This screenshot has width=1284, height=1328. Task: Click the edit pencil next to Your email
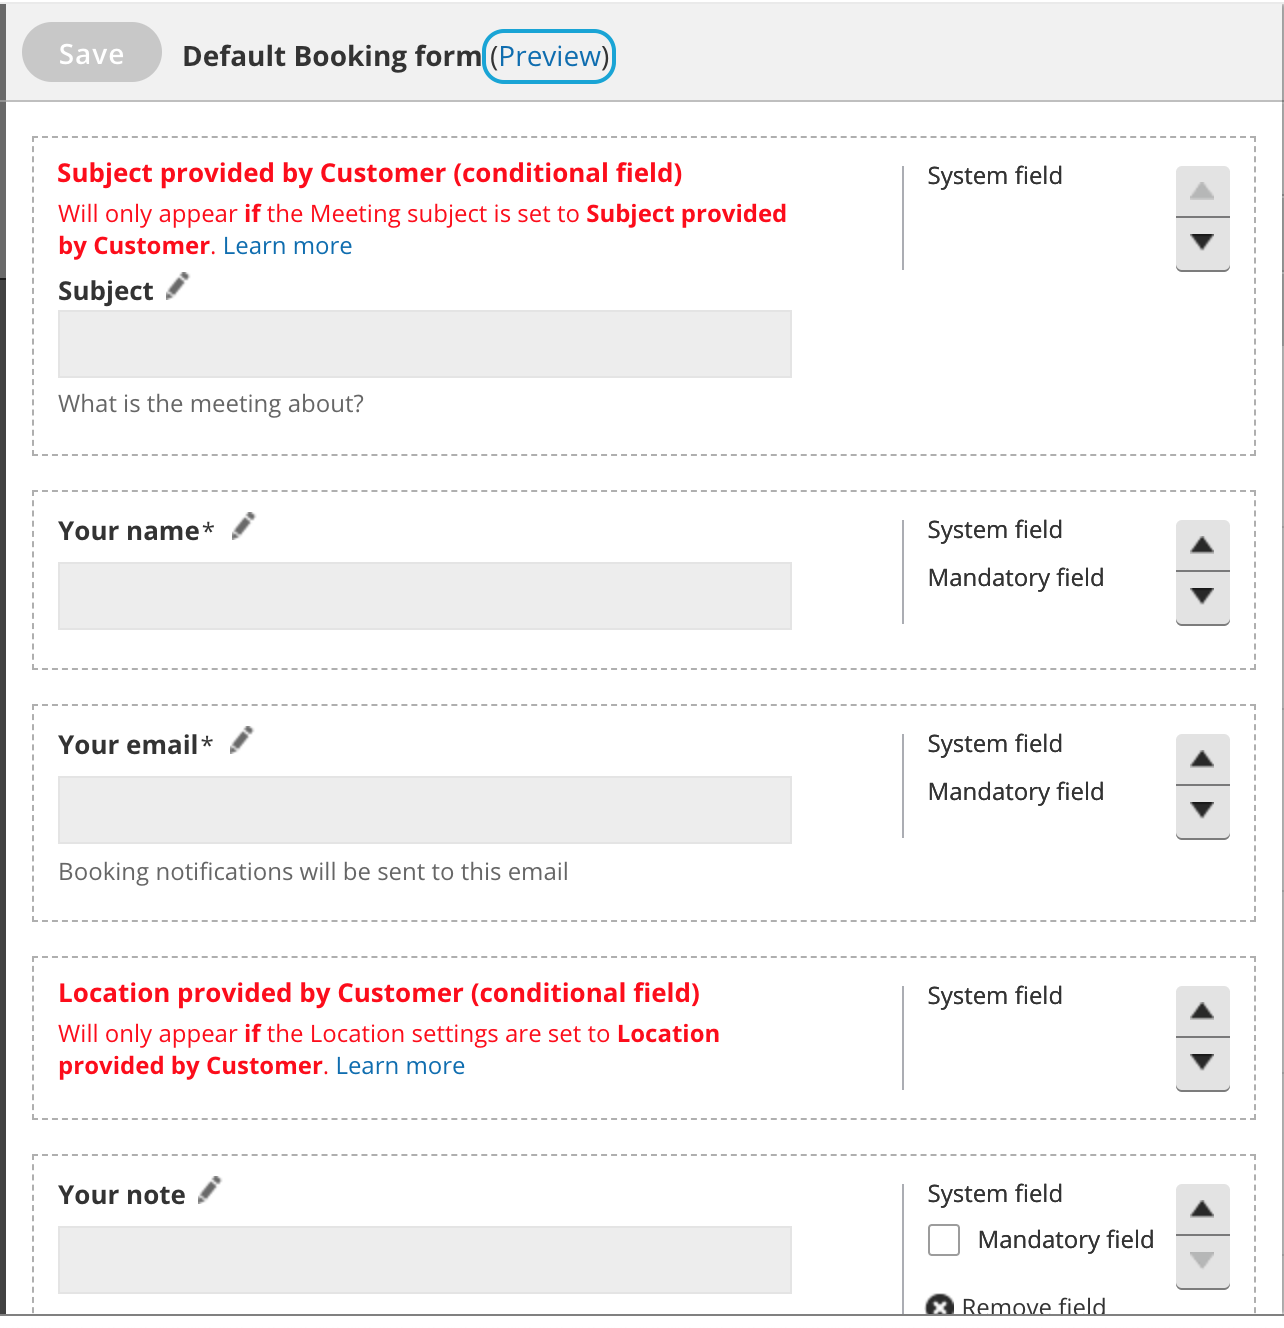coord(241,740)
